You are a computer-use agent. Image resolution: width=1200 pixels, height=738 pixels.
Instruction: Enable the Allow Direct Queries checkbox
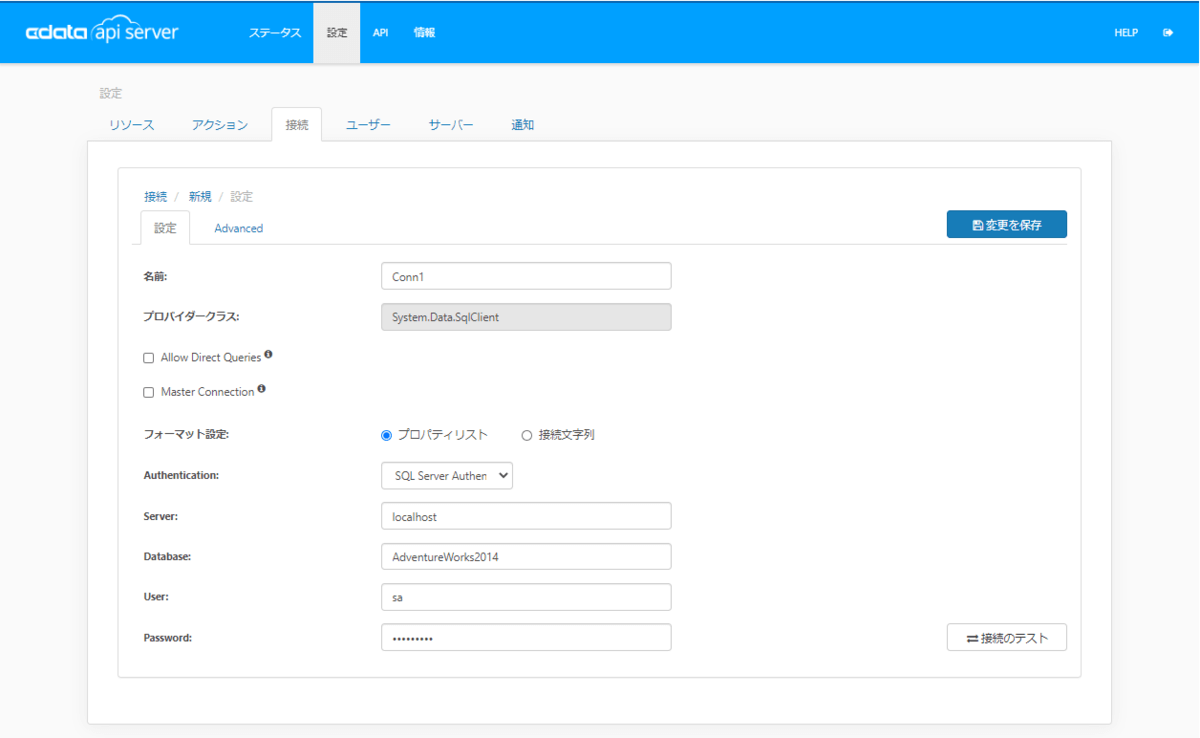pyautogui.click(x=149, y=358)
